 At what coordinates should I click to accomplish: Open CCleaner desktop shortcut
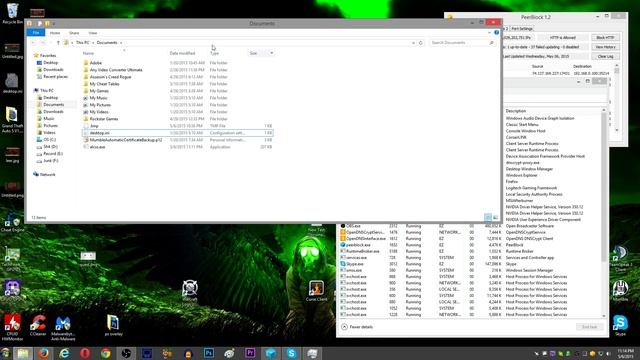[x=38, y=325]
